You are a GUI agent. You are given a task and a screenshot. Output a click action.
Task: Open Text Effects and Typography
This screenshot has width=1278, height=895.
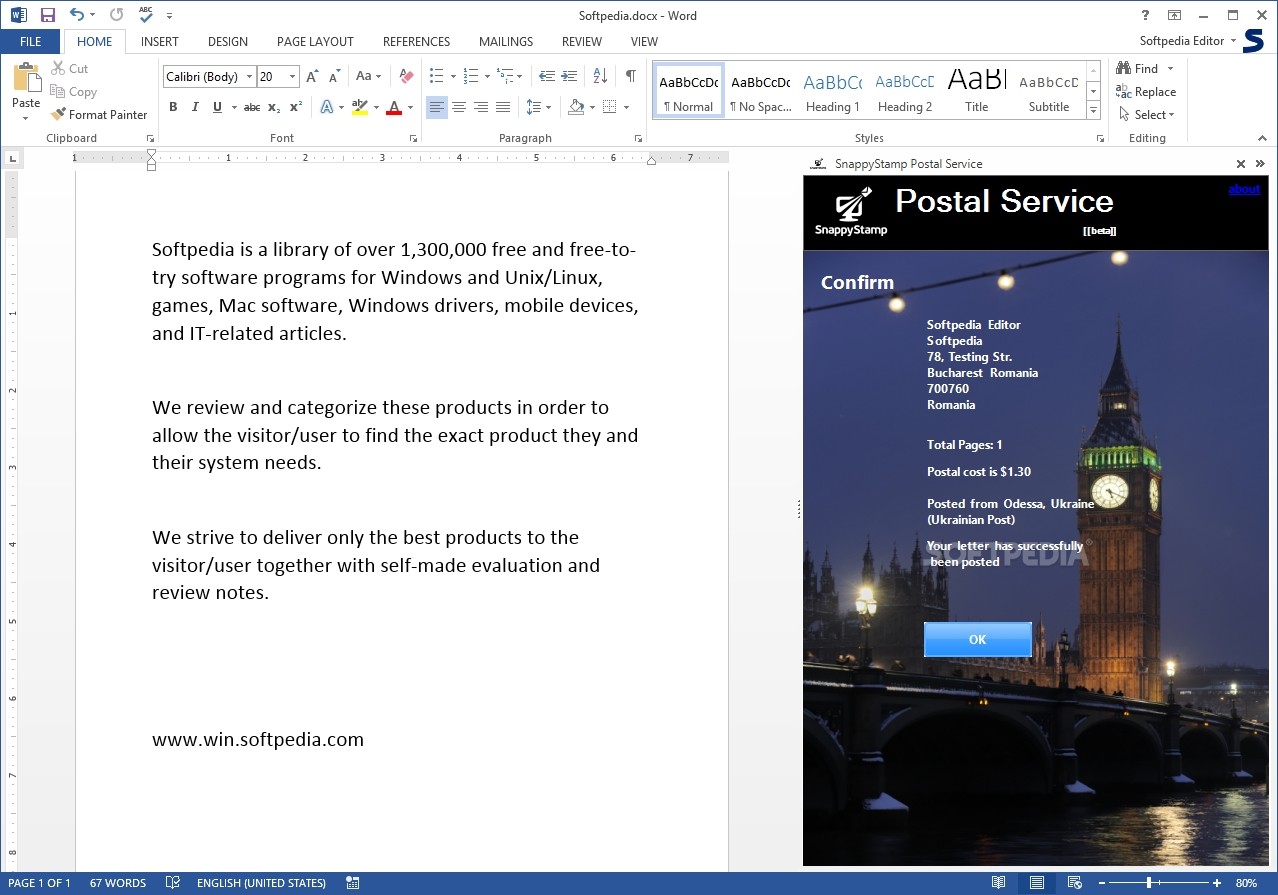pos(327,107)
